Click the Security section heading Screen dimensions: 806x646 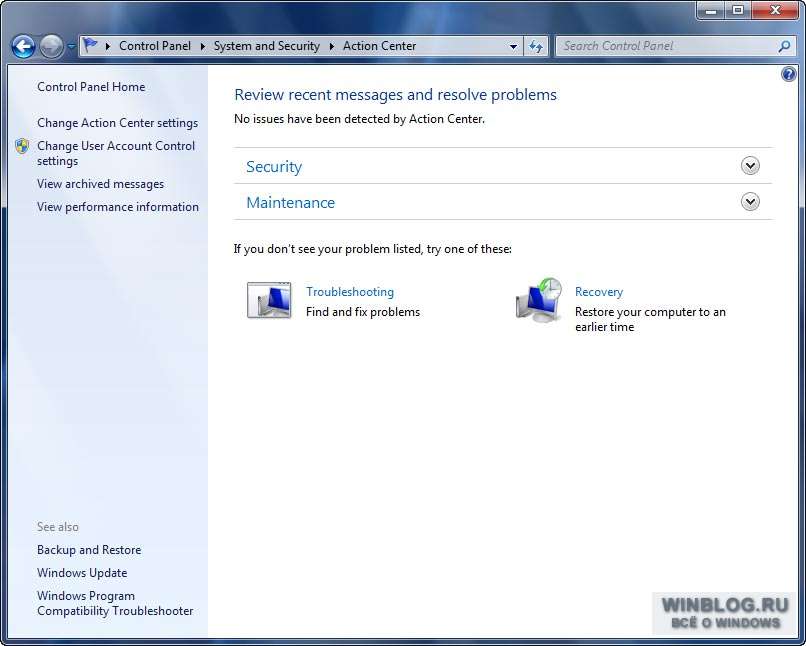pos(274,167)
